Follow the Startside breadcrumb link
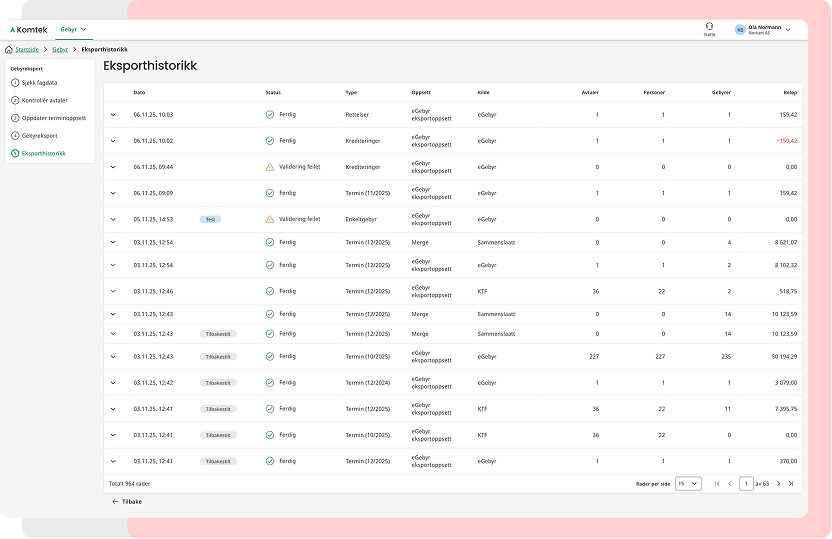 tap(27, 49)
